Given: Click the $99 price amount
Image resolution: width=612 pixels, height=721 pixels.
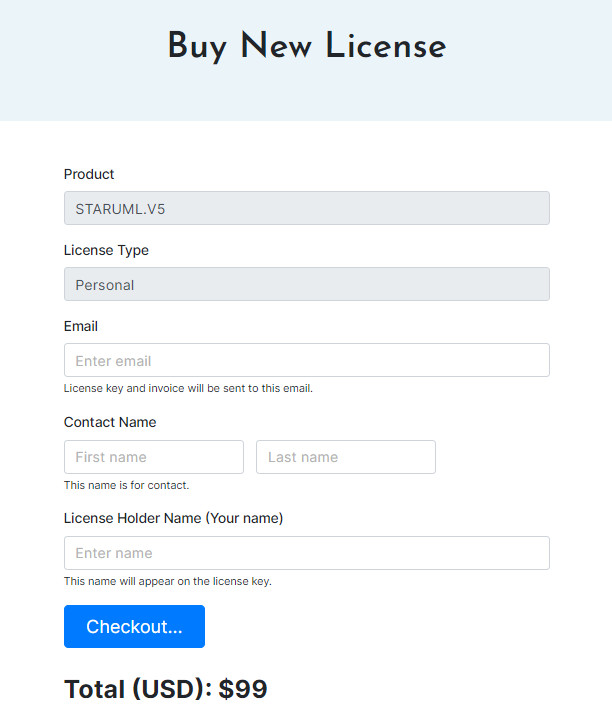Looking at the screenshot, I should [243, 689].
